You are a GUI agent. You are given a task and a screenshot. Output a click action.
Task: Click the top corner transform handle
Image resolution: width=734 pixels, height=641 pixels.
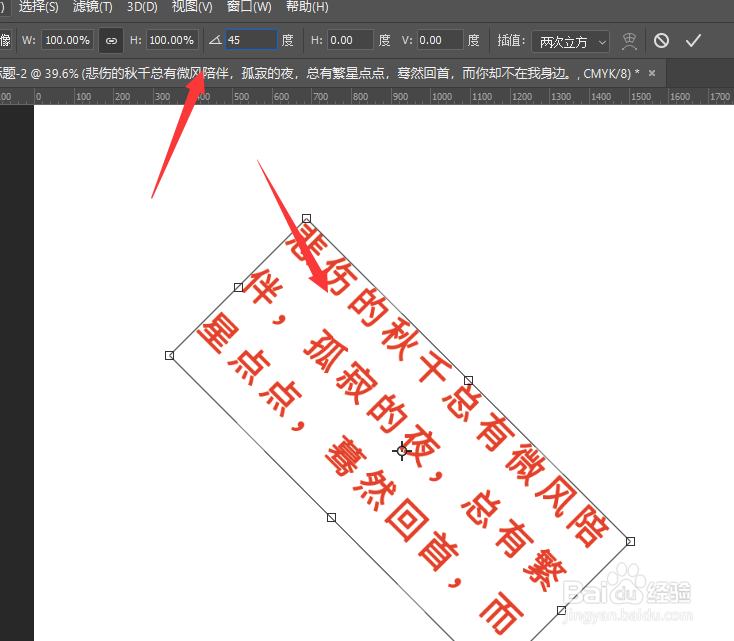306,218
